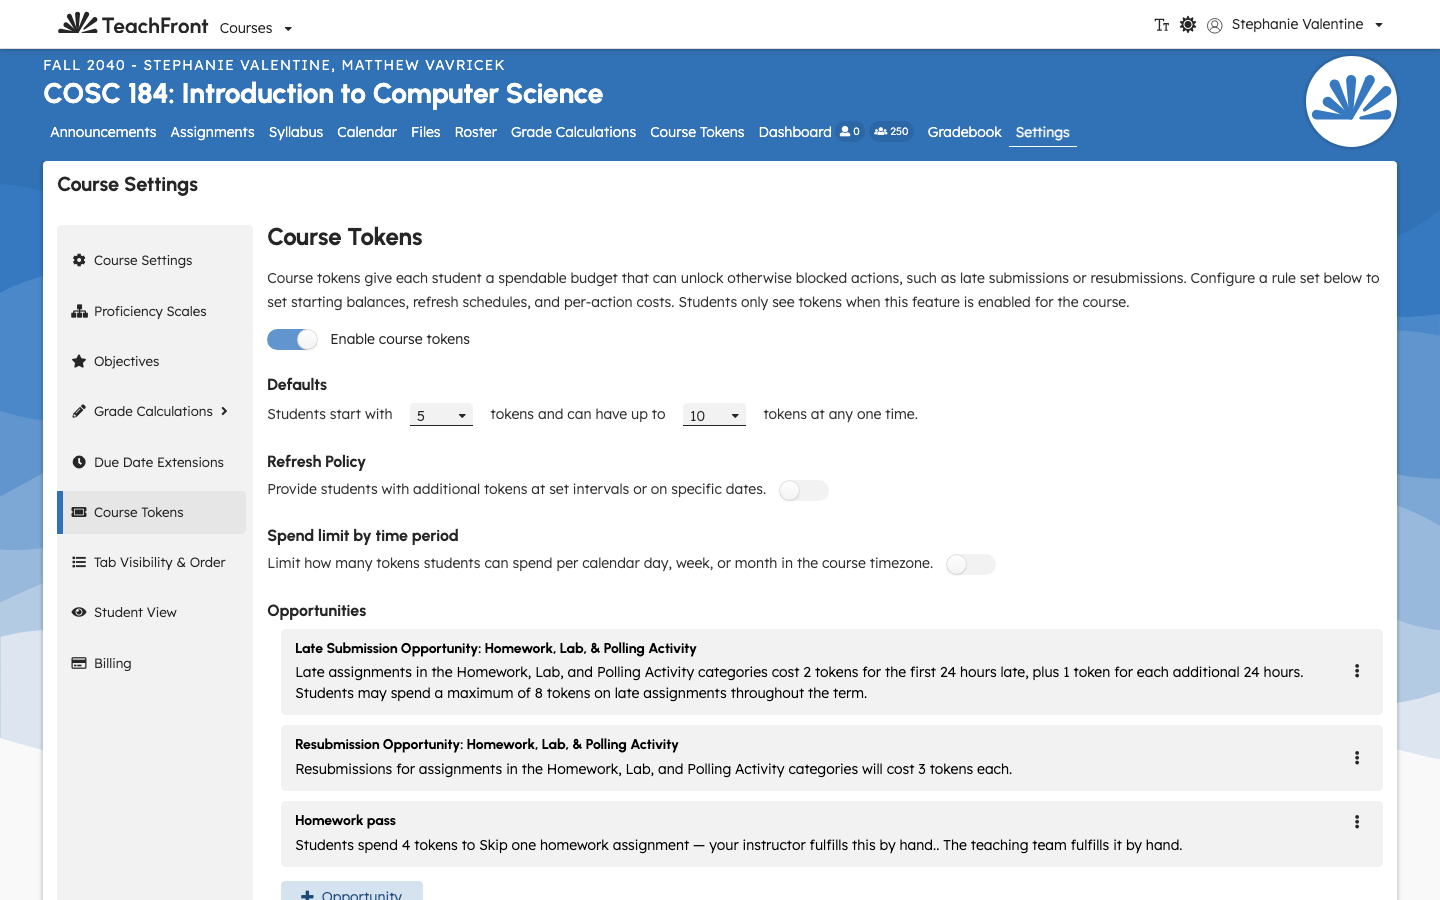Screen dimensions: 1440x900
Task: Click the user profile avatar icon
Action: 1215,26
